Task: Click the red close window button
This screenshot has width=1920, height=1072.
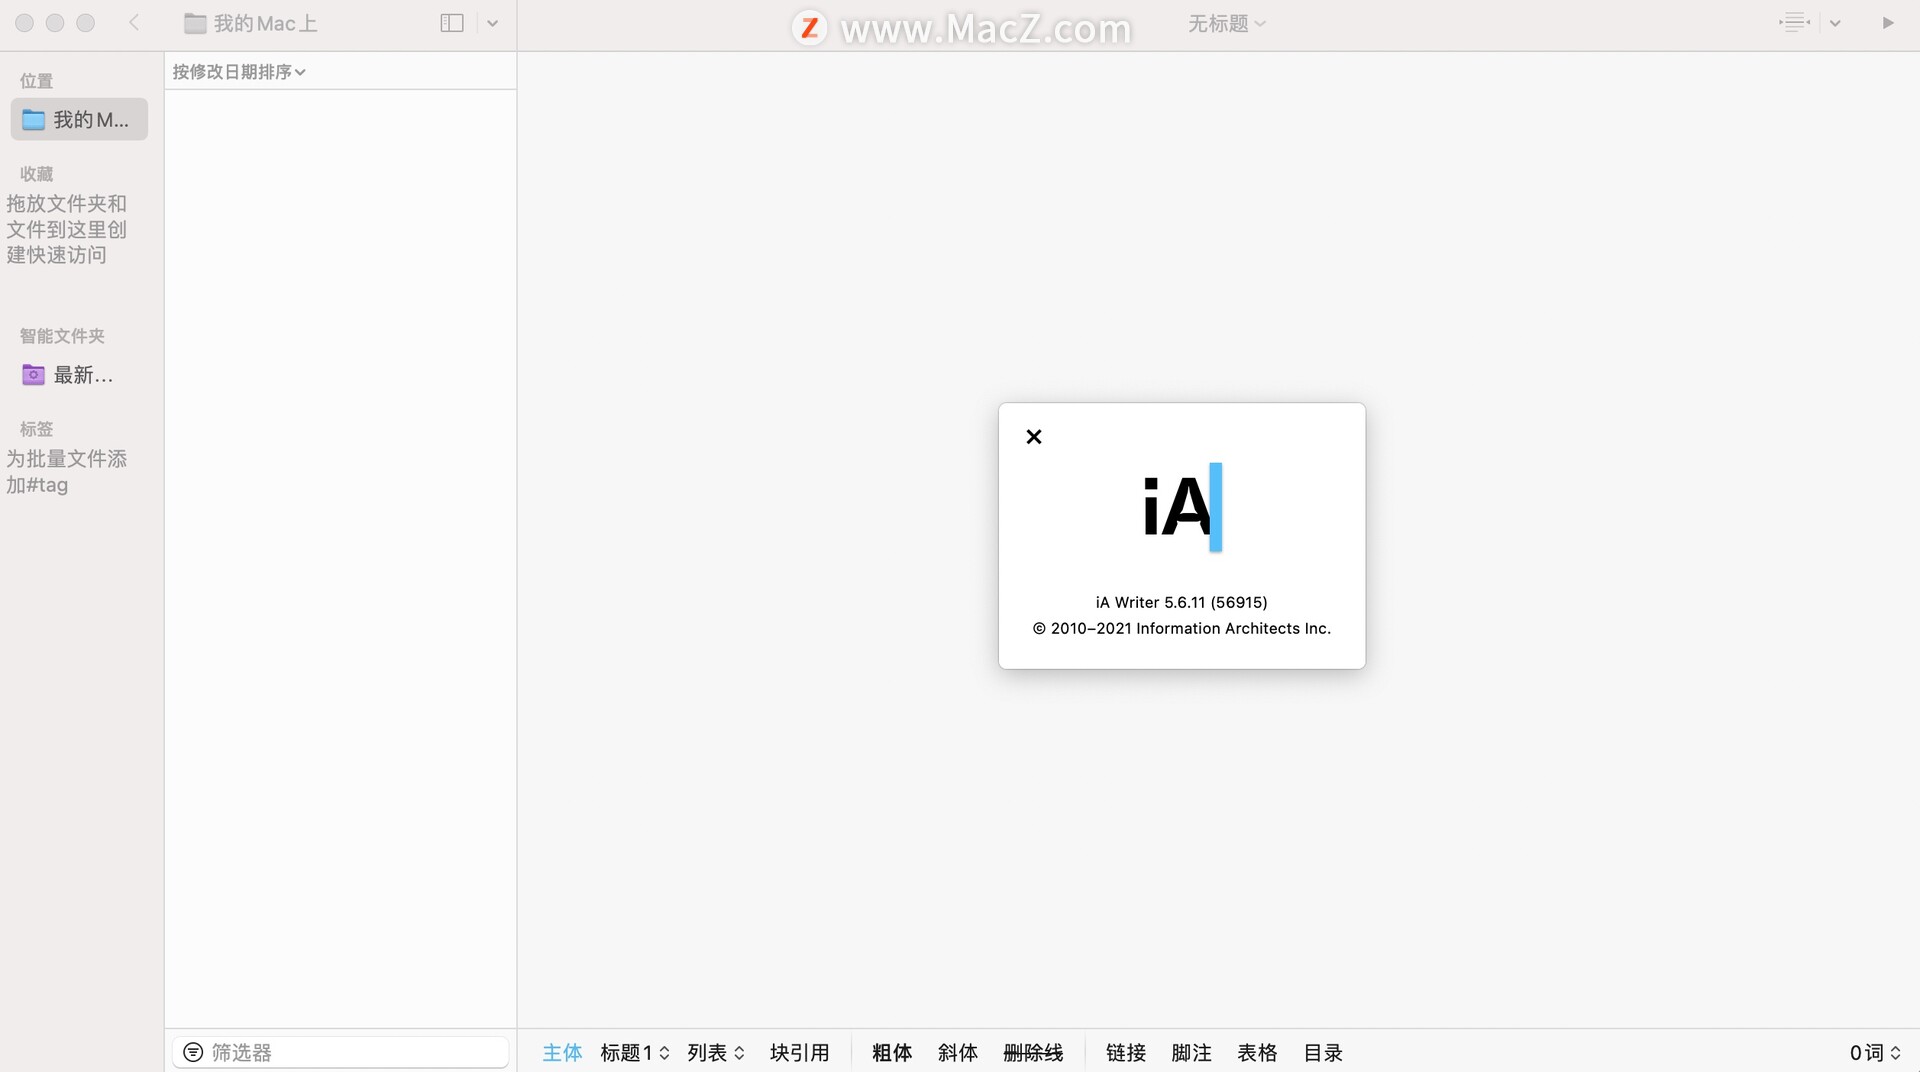Action: 25,23
